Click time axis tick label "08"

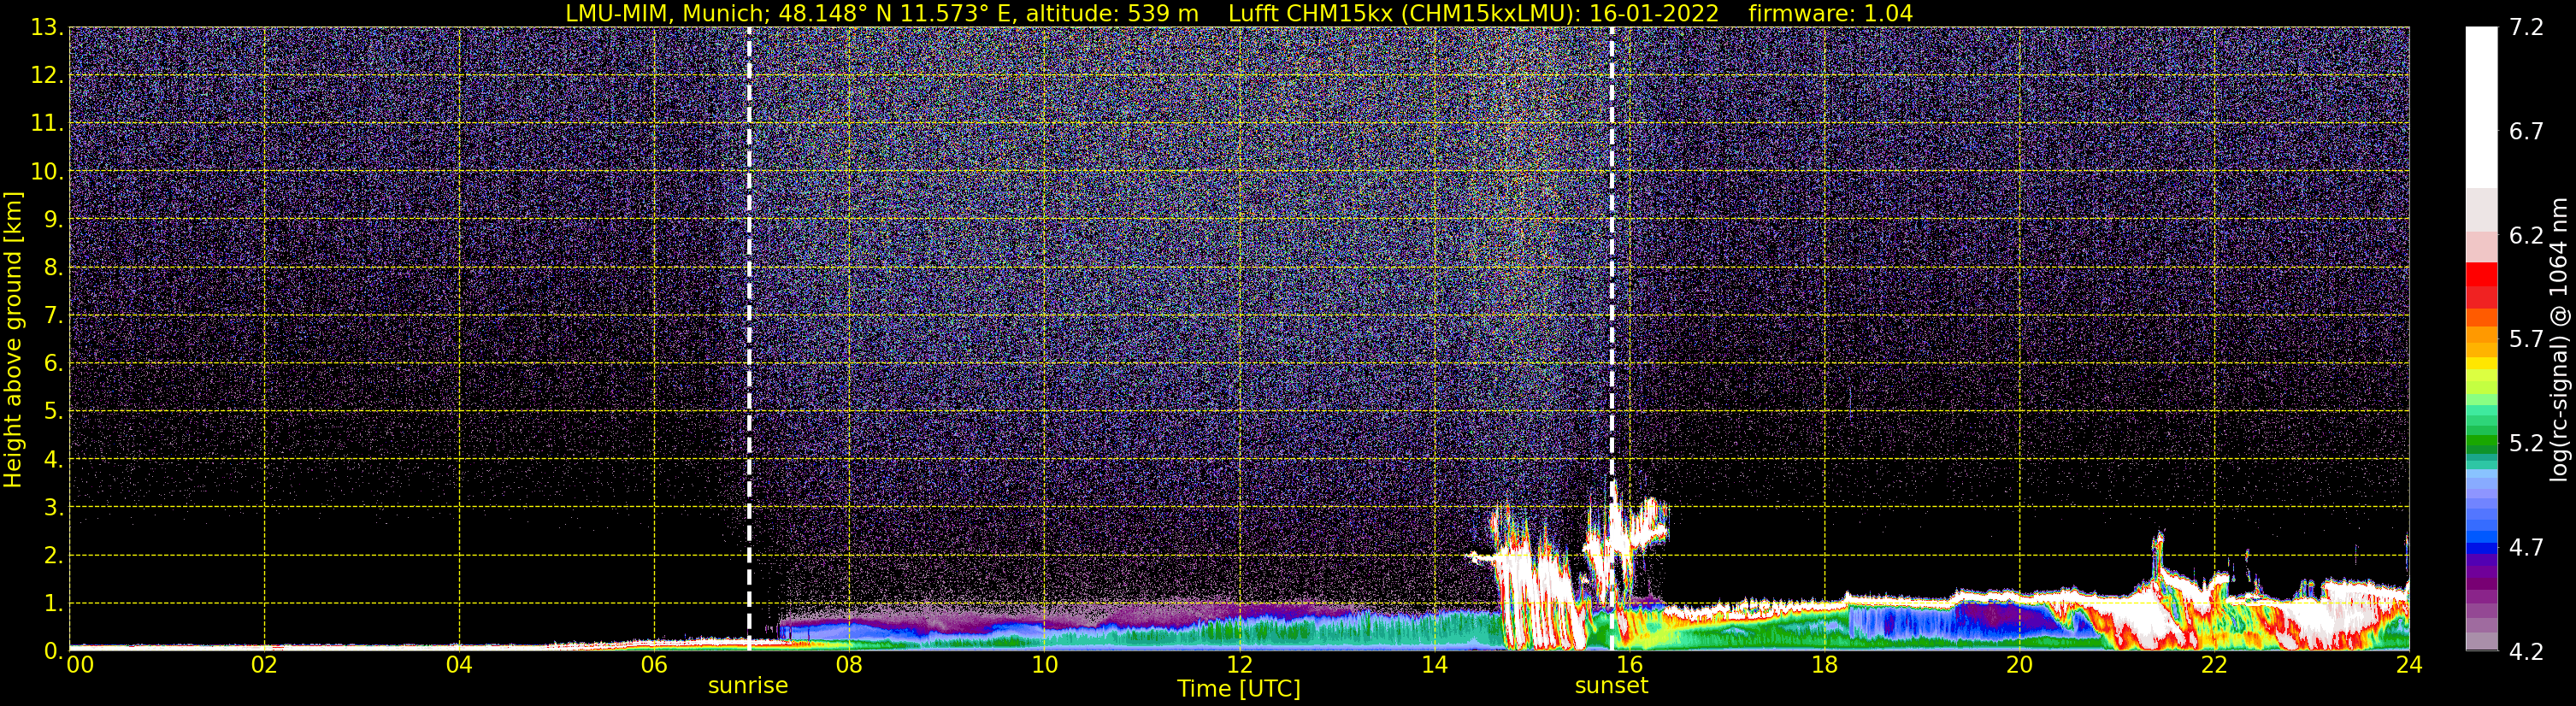(x=849, y=665)
